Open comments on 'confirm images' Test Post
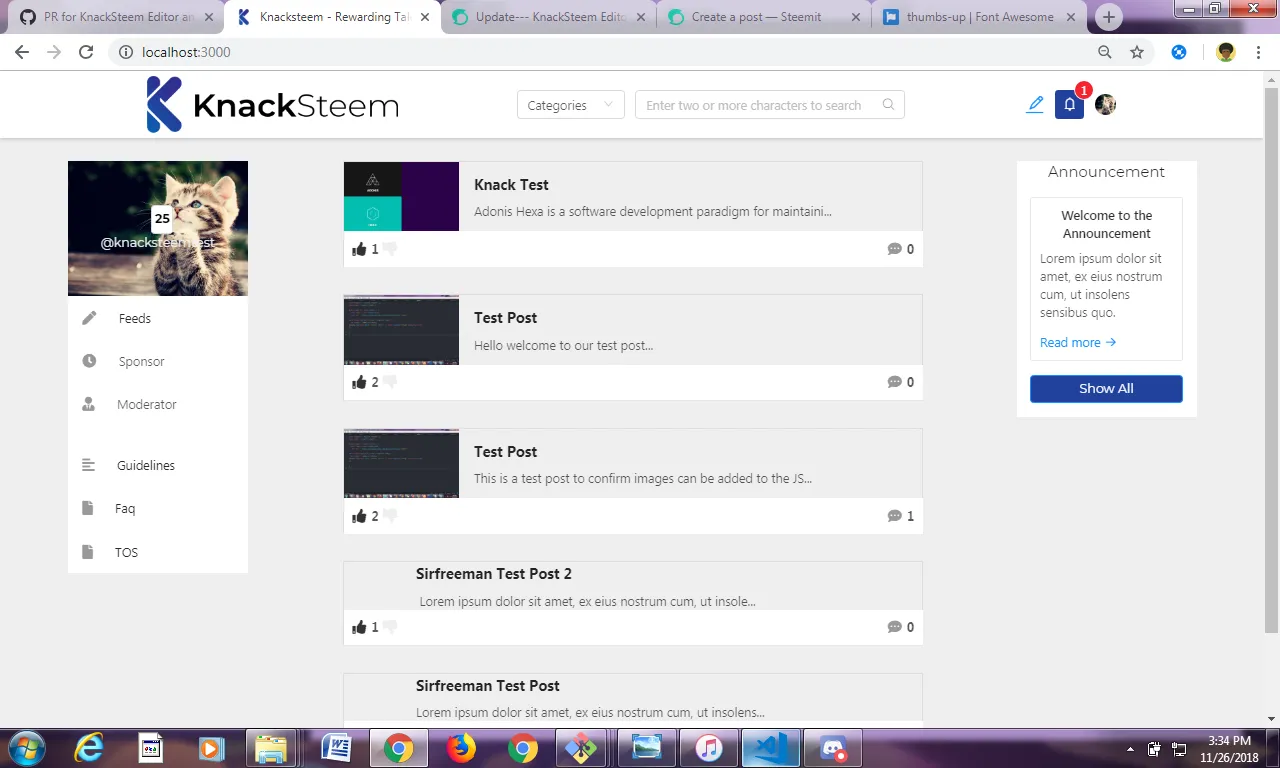Viewport: 1280px width, 768px height. [895, 516]
